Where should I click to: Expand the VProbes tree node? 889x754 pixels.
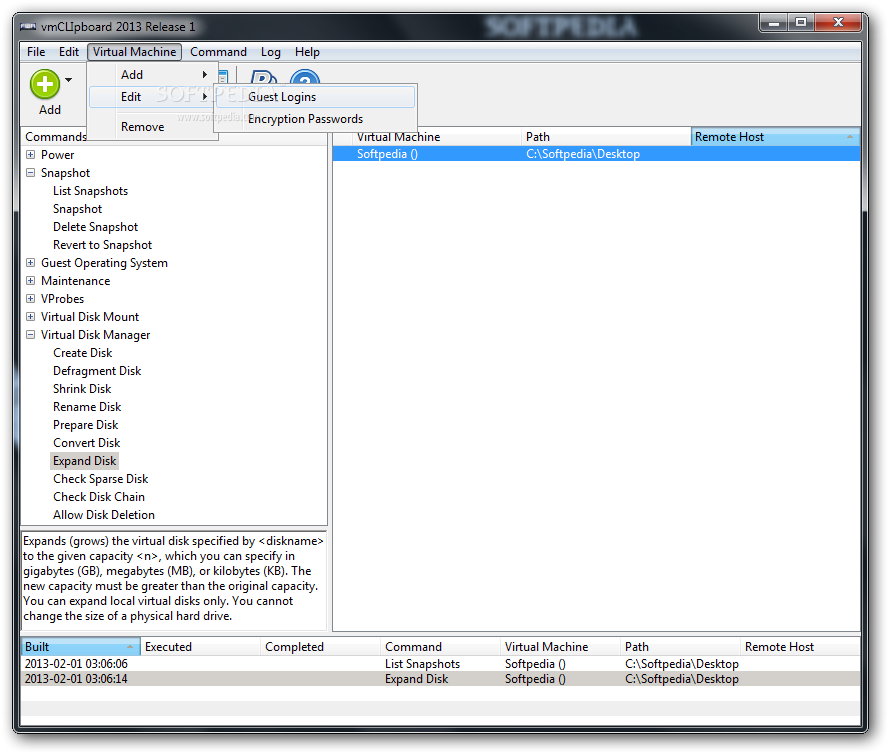pyautogui.click(x=31, y=299)
